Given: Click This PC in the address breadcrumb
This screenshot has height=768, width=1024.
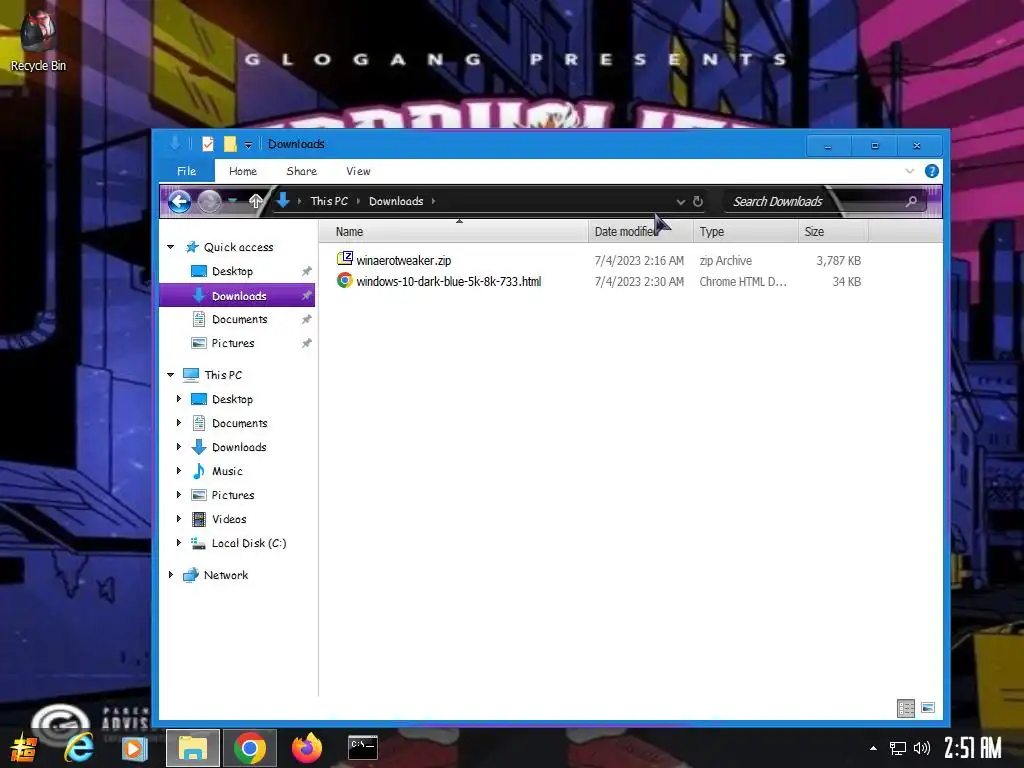Looking at the screenshot, I should (x=329, y=201).
